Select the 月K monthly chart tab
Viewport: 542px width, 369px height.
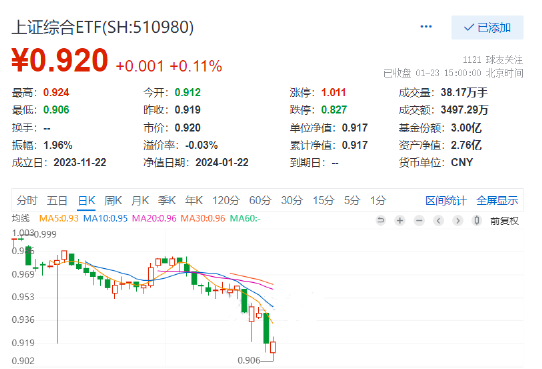click(140, 200)
